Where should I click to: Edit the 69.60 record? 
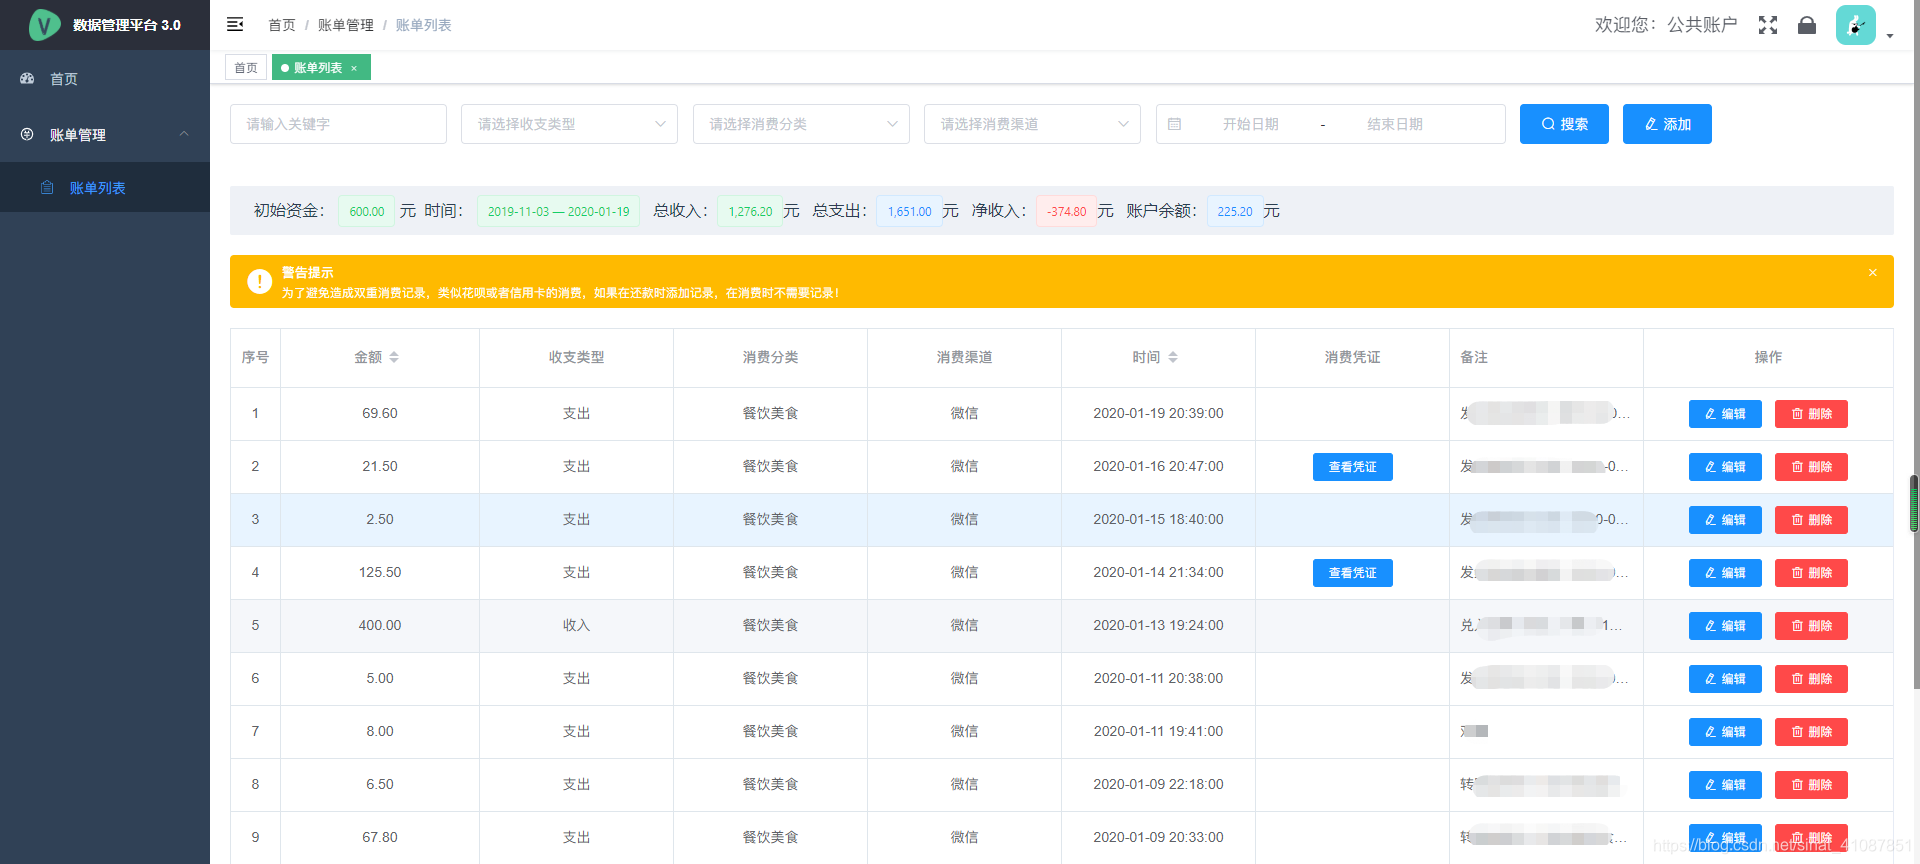coord(1725,414)
